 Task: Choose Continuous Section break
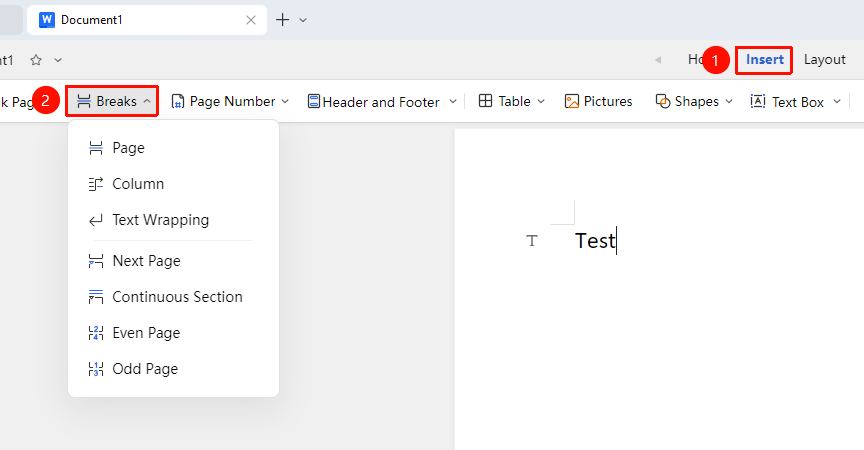point(173,297)
